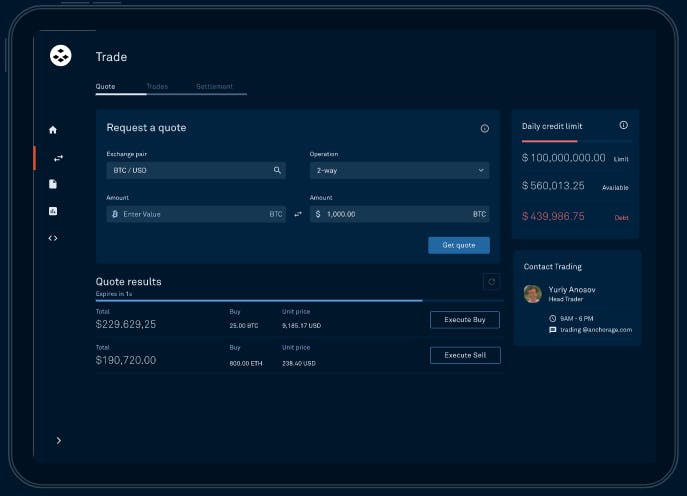The image size is (687, 496).
Task: Click the dollar amount 1,000.00 field
Action: pyautogui.click(x=400, y=214)
